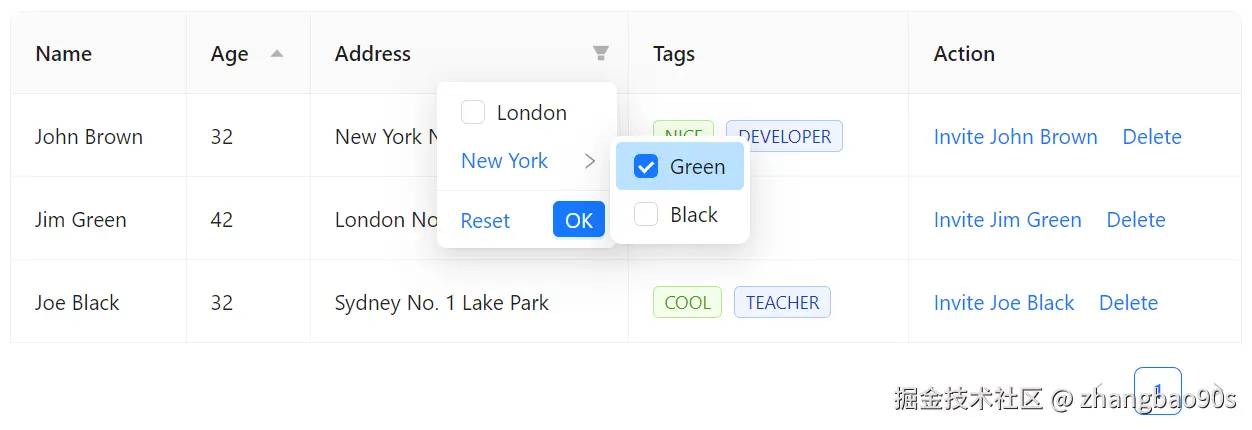
Task: Choose the Green submenu item
Action: 697,167
